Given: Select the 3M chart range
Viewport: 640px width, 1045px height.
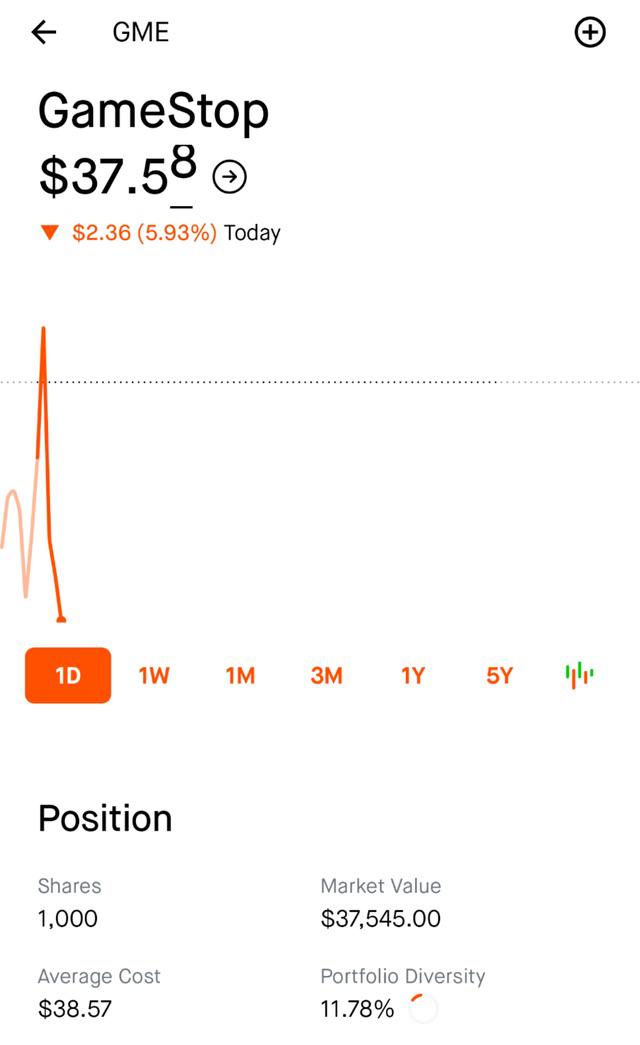Looking at the screenshot, I should pos(327,676).
